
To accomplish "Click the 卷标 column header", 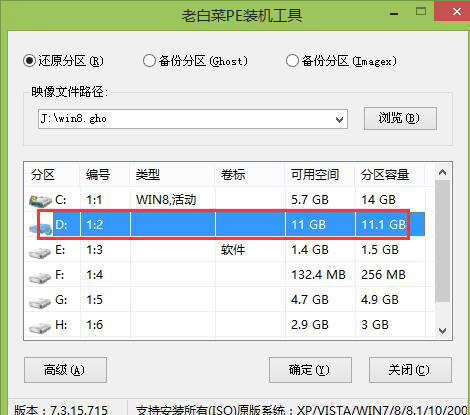I will coord(250,175).
